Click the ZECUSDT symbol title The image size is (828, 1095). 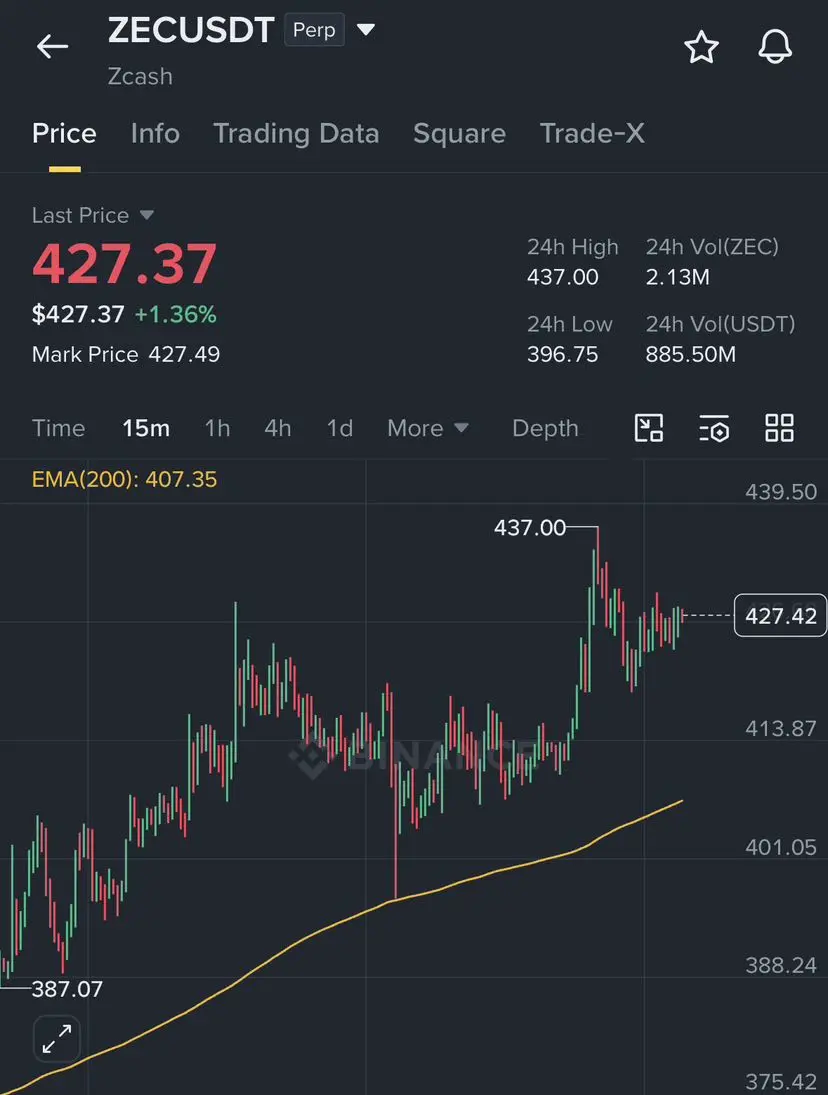pyautogui.click(x=191, y=30)
